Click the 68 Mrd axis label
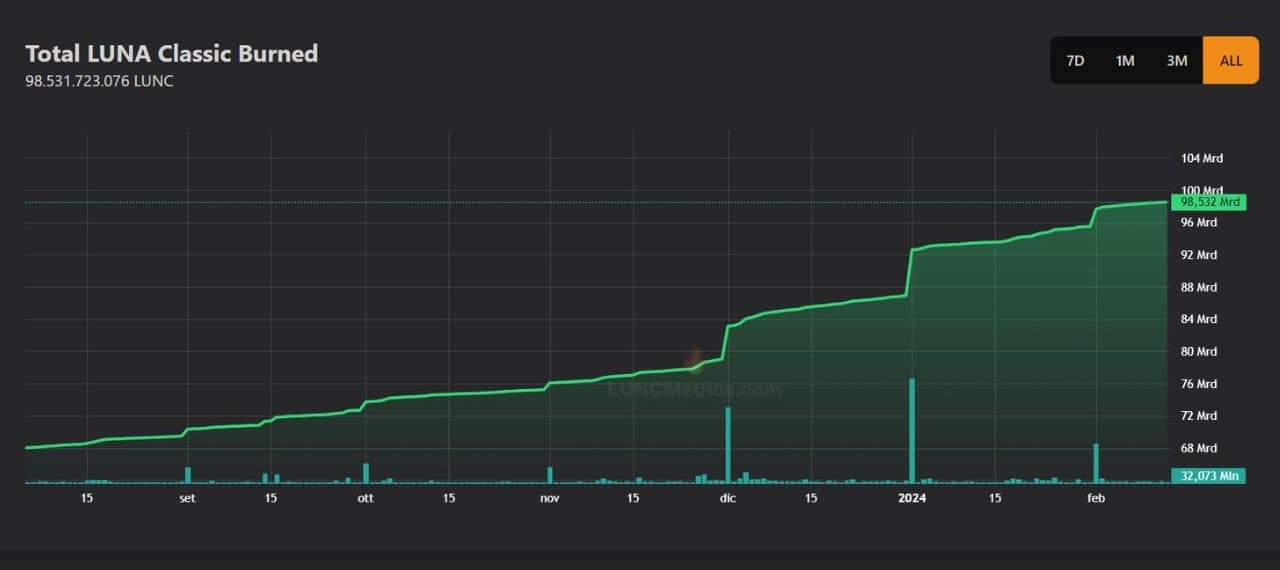 click(1199, 448)
